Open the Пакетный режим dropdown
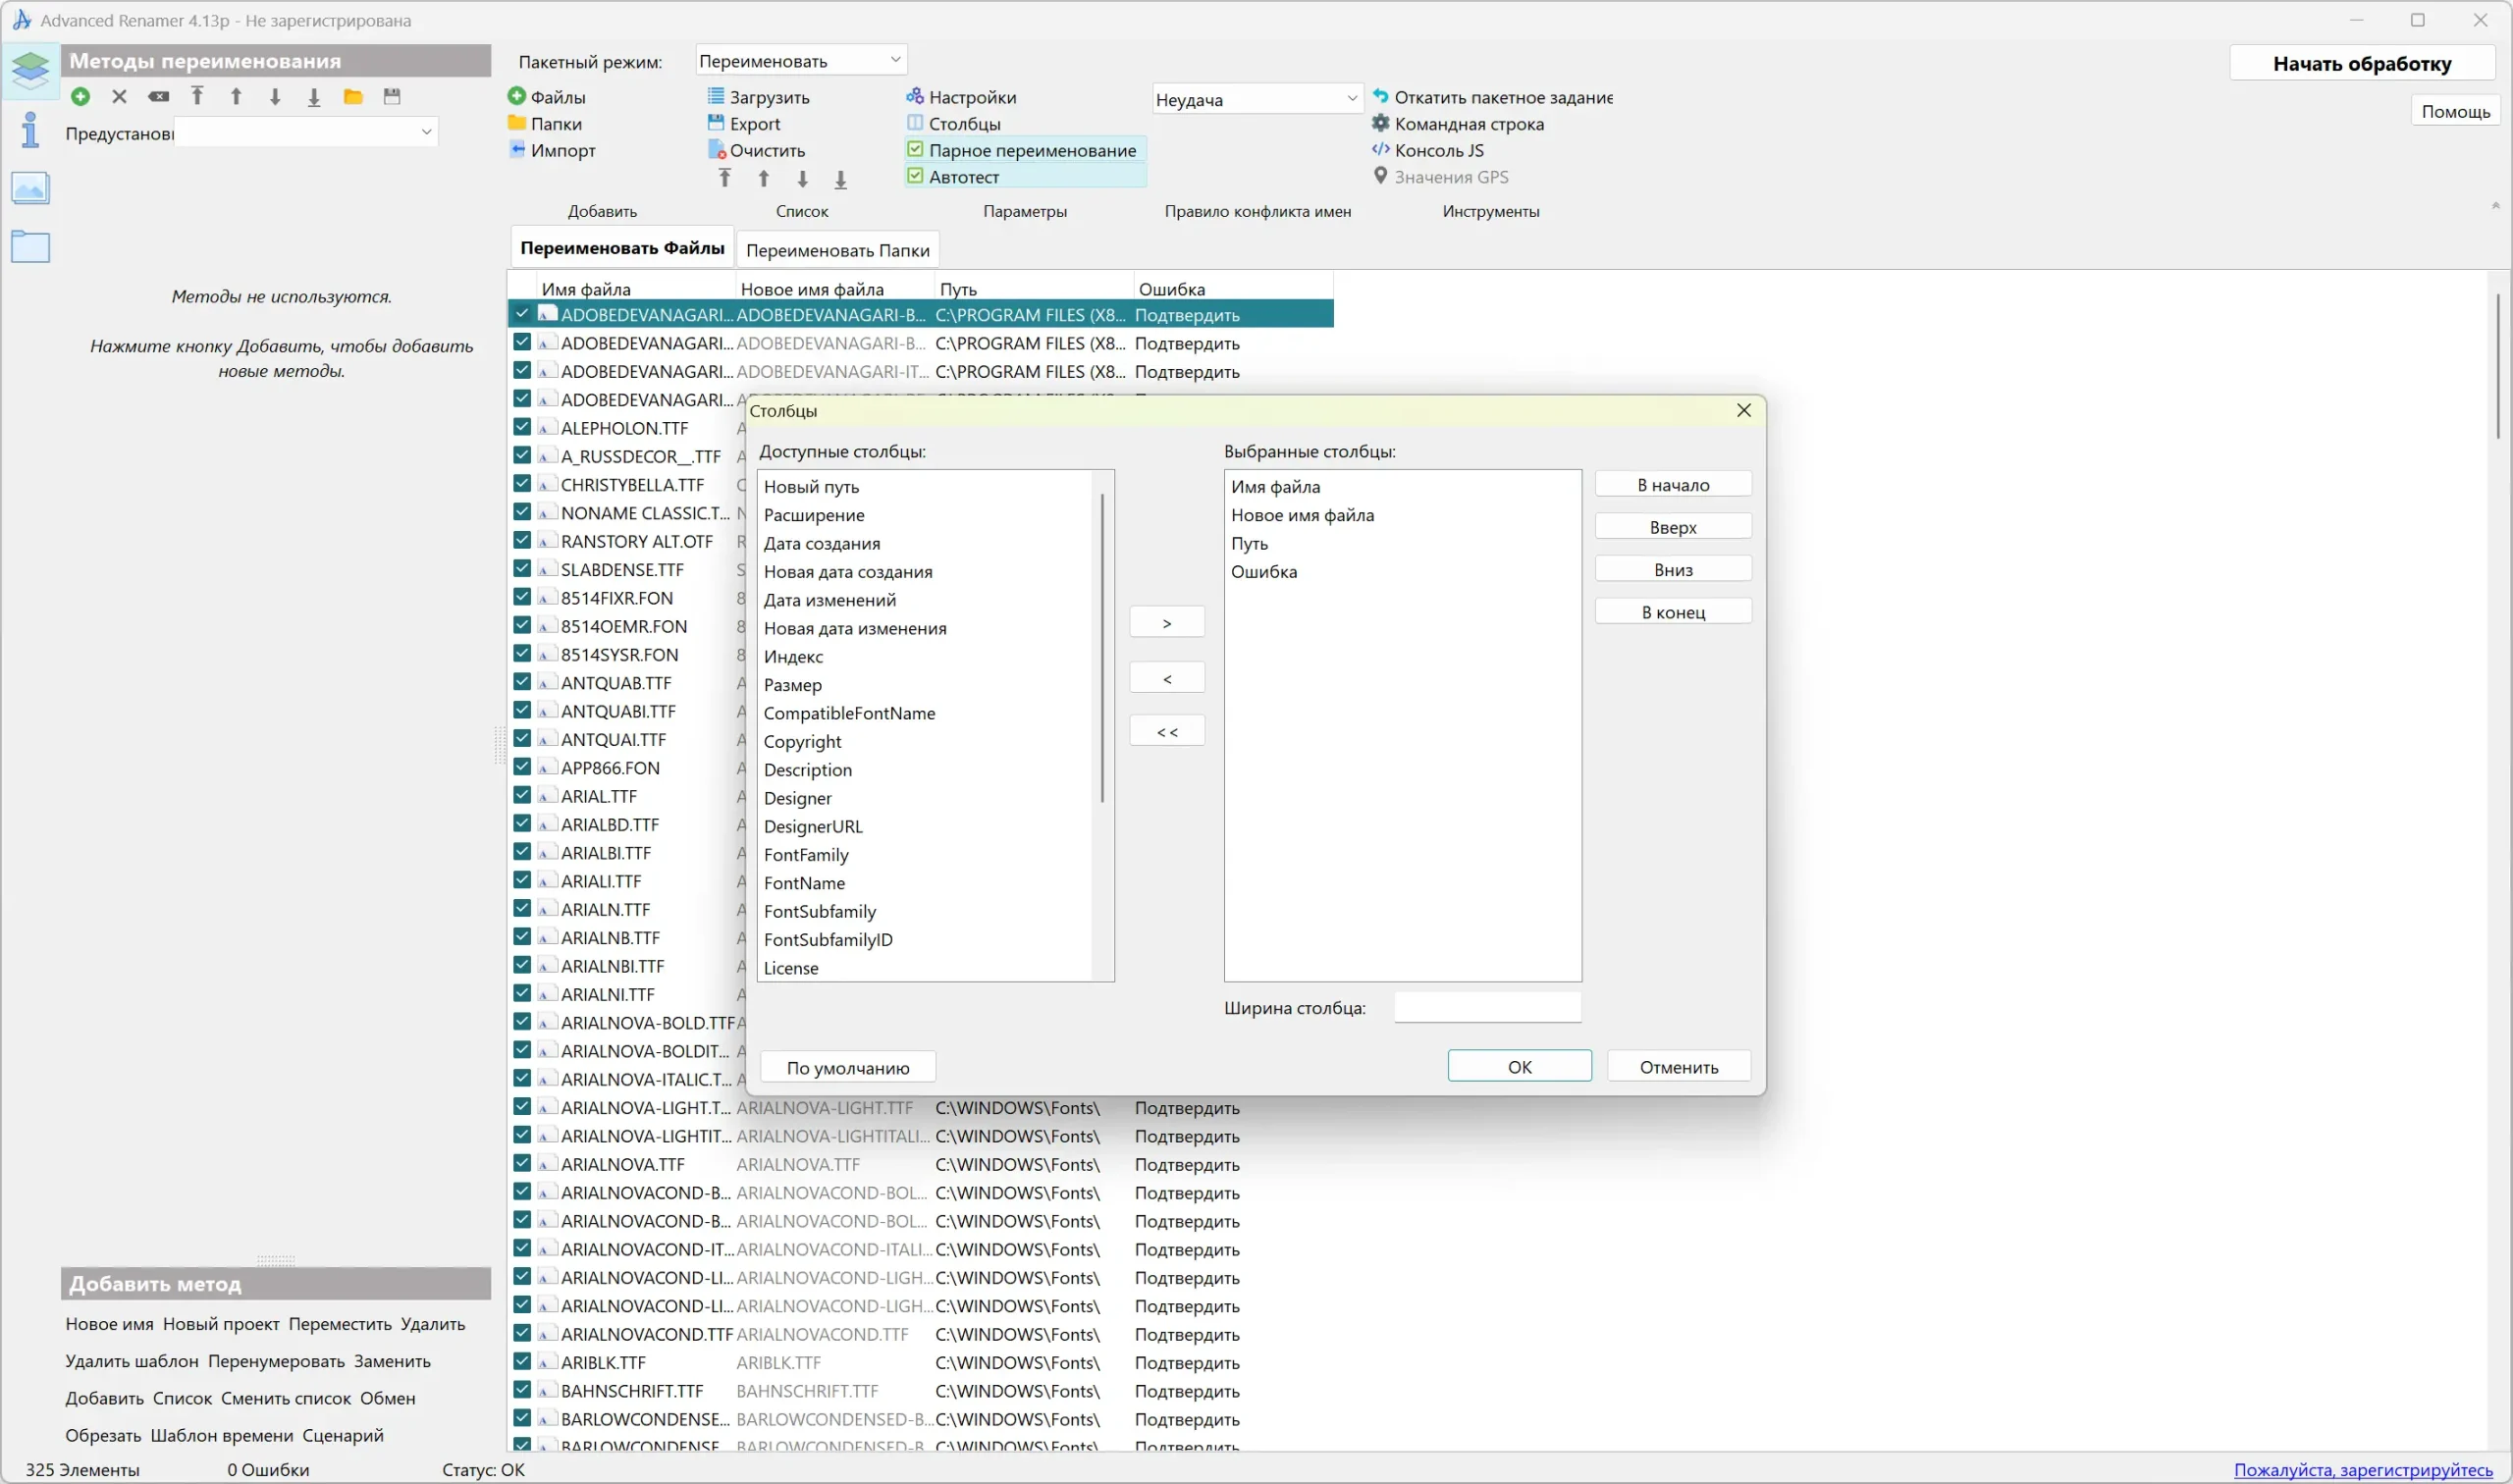Image resolution: width=2513 pixels, height=1484 pixels. [x=800, y=60]
